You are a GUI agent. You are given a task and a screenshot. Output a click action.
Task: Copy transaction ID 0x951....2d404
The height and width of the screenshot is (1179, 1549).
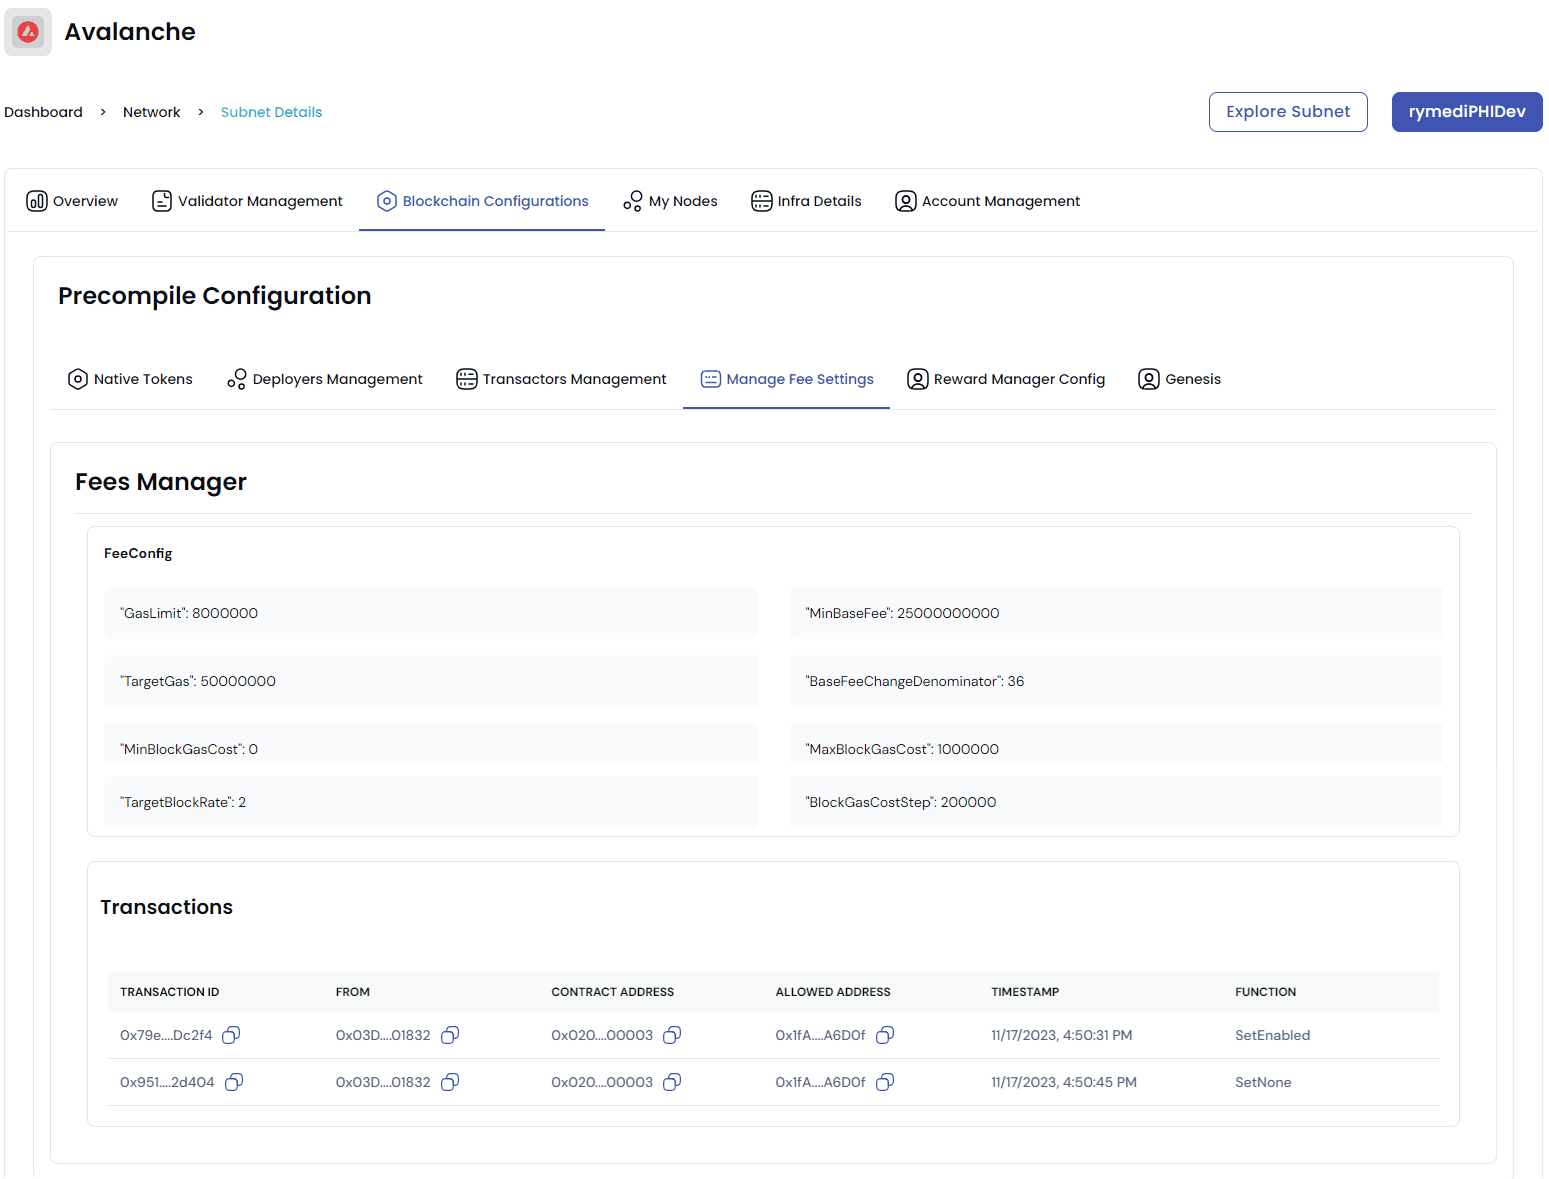(234, 1082)
